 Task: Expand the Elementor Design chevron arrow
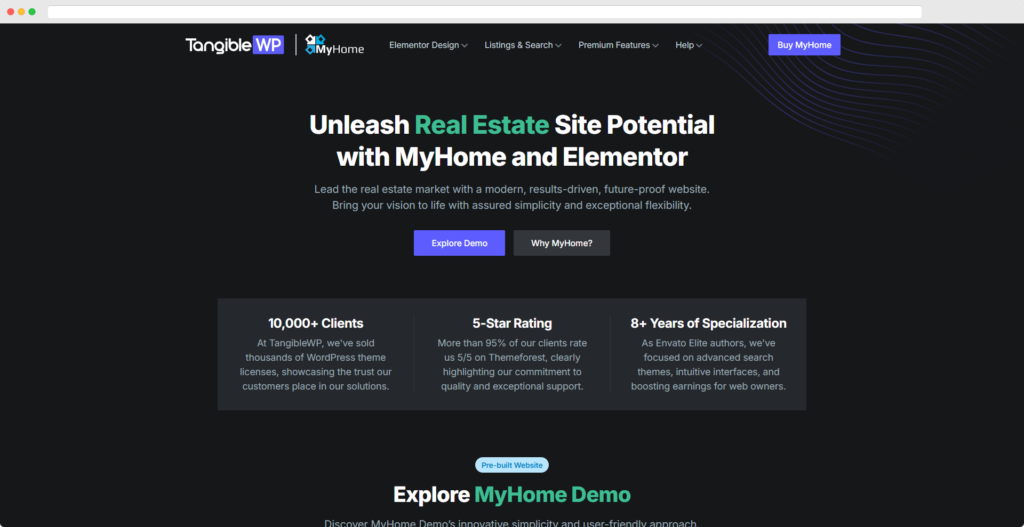[x=464, y=46]
